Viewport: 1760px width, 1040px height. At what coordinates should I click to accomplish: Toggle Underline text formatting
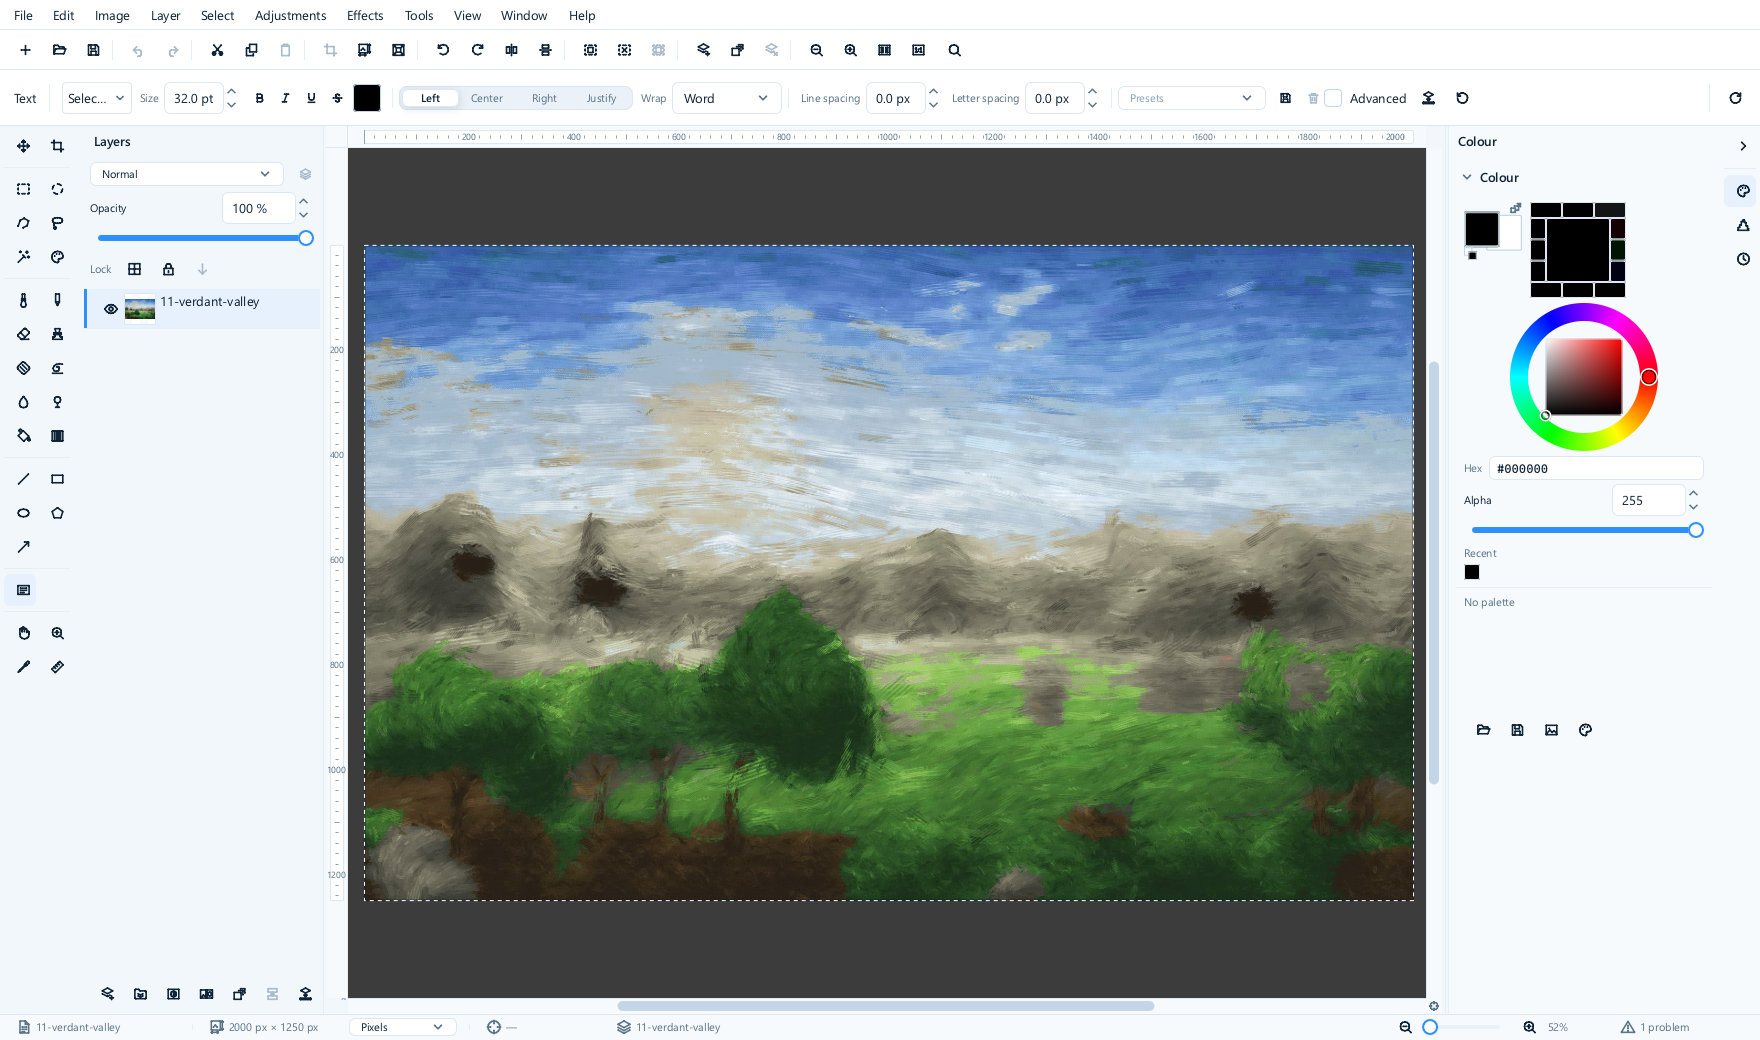(x=311, y=98)
